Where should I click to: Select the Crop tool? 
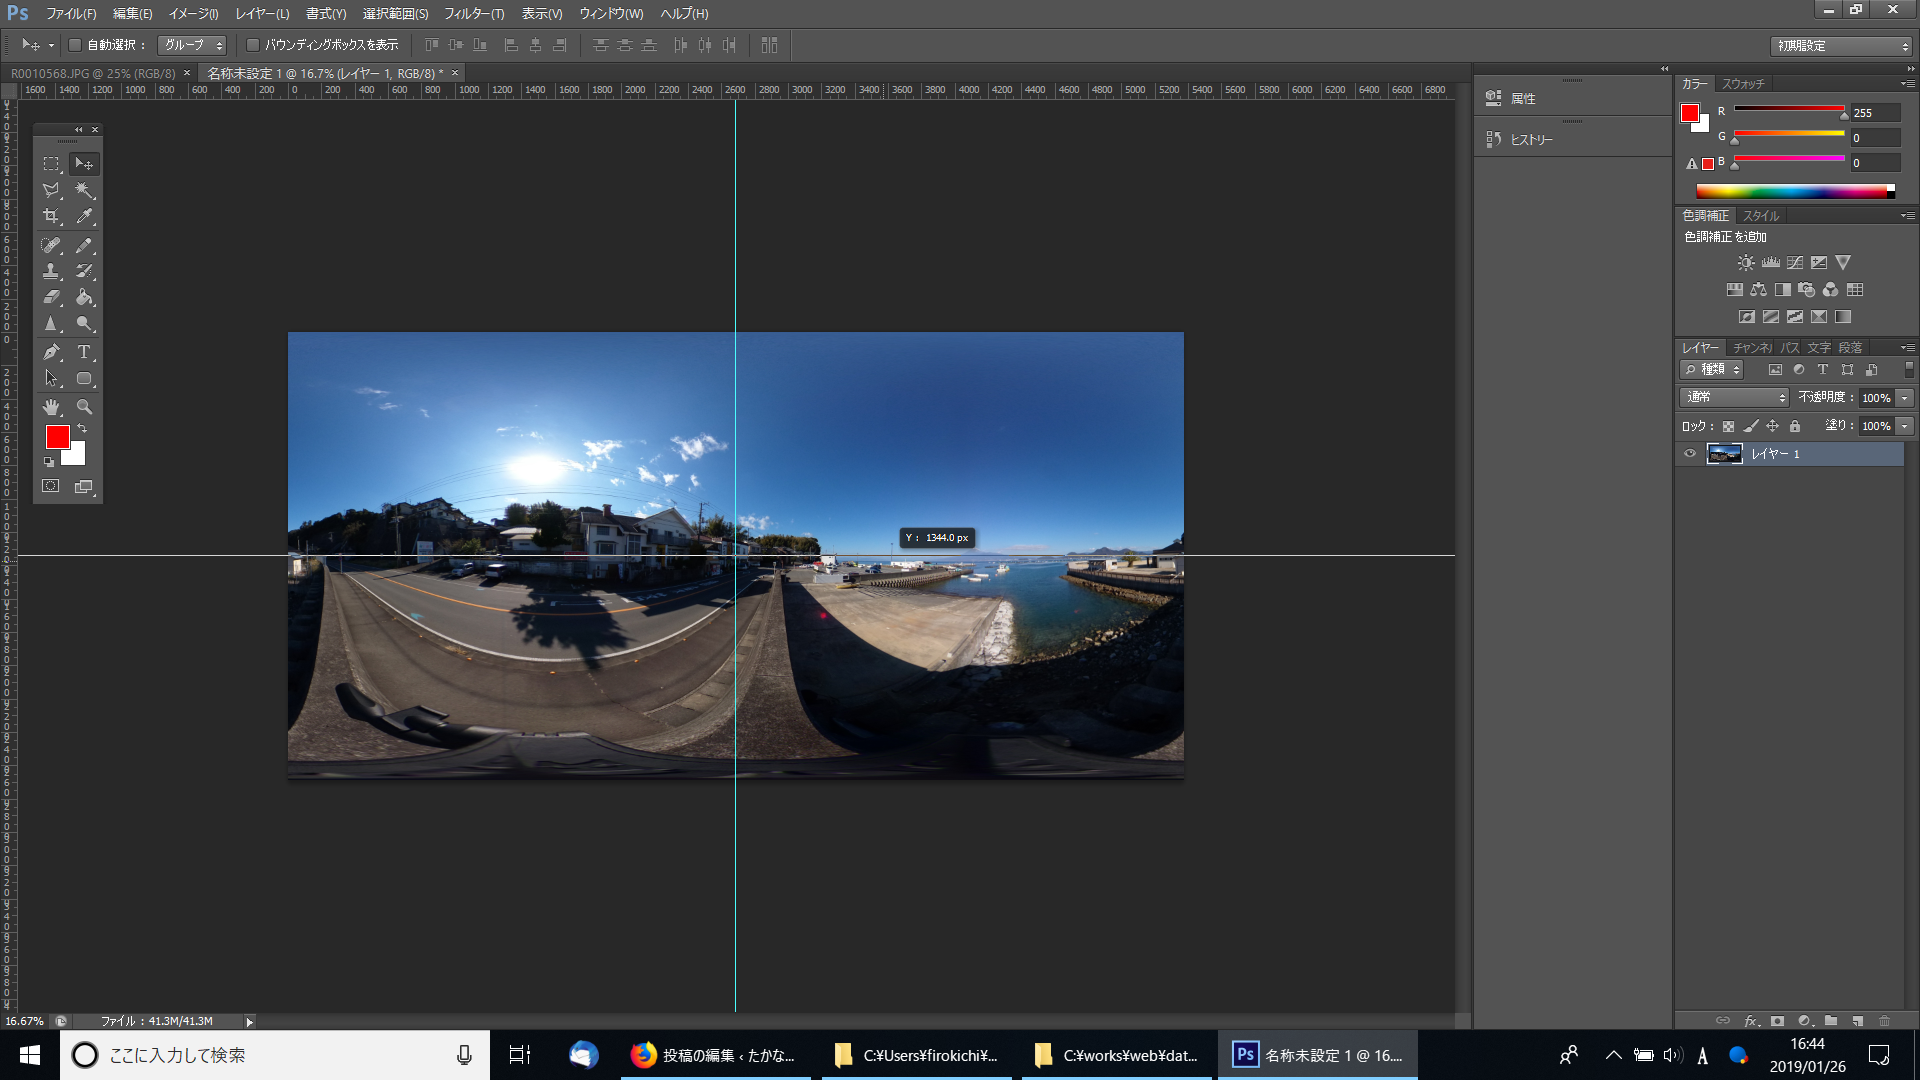51,216
